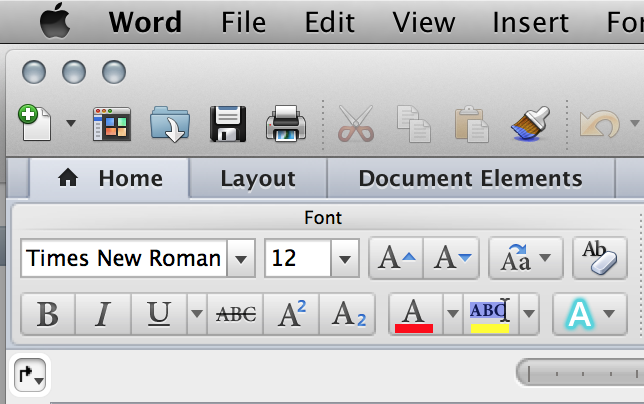Open the File menu
Screen dimensions: 644x404
[x=244, y=22]
